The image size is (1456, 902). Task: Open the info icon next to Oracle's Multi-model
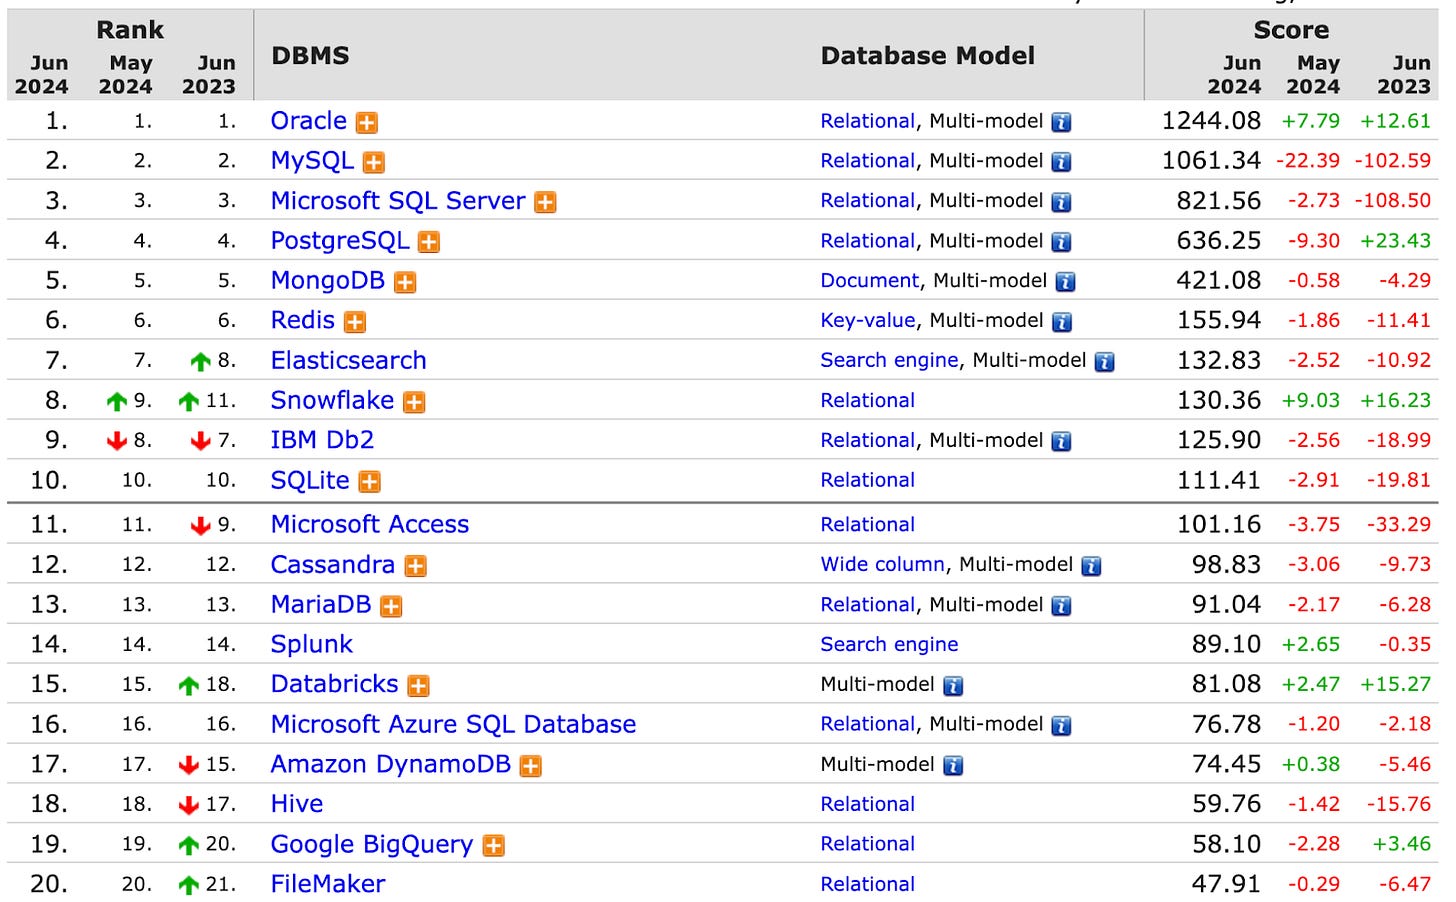click(x=1061, y=122)
